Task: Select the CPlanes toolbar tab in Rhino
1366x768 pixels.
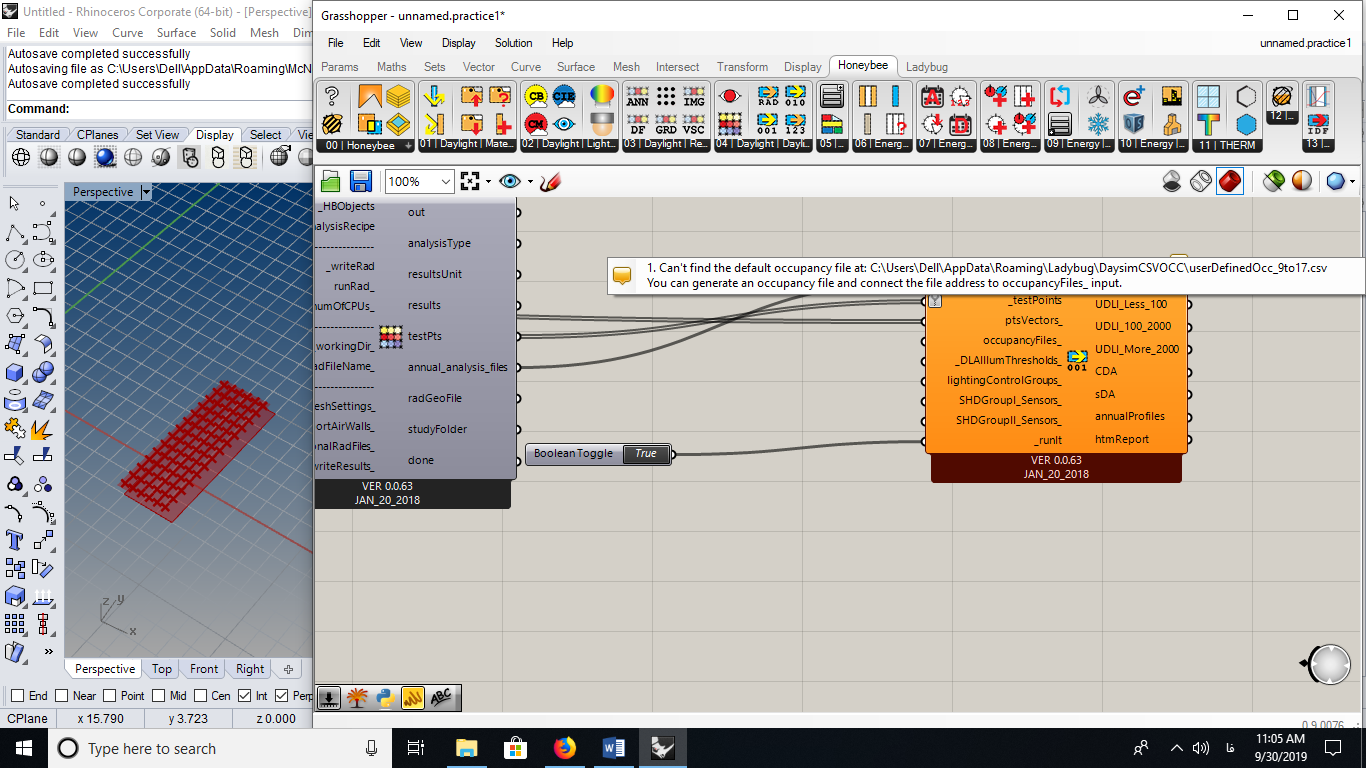Action: 98,135
